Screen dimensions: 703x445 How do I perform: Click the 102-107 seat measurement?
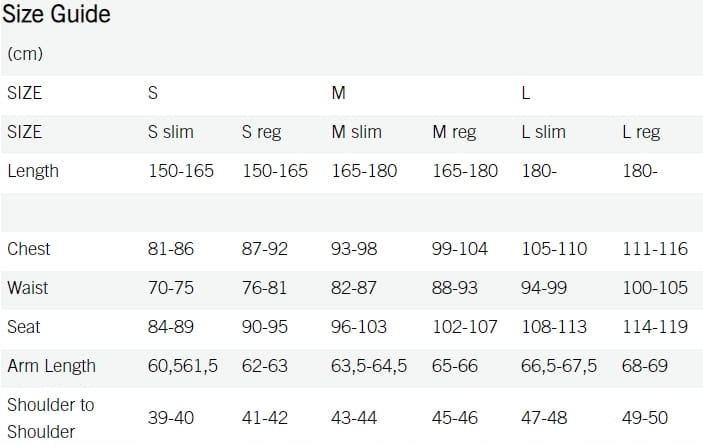tap(464, 327)
